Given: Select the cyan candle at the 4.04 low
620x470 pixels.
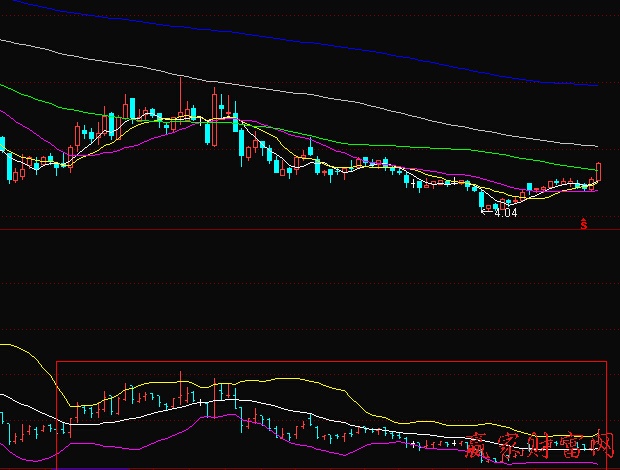Looking at the screenshot, I should (483, 198).
